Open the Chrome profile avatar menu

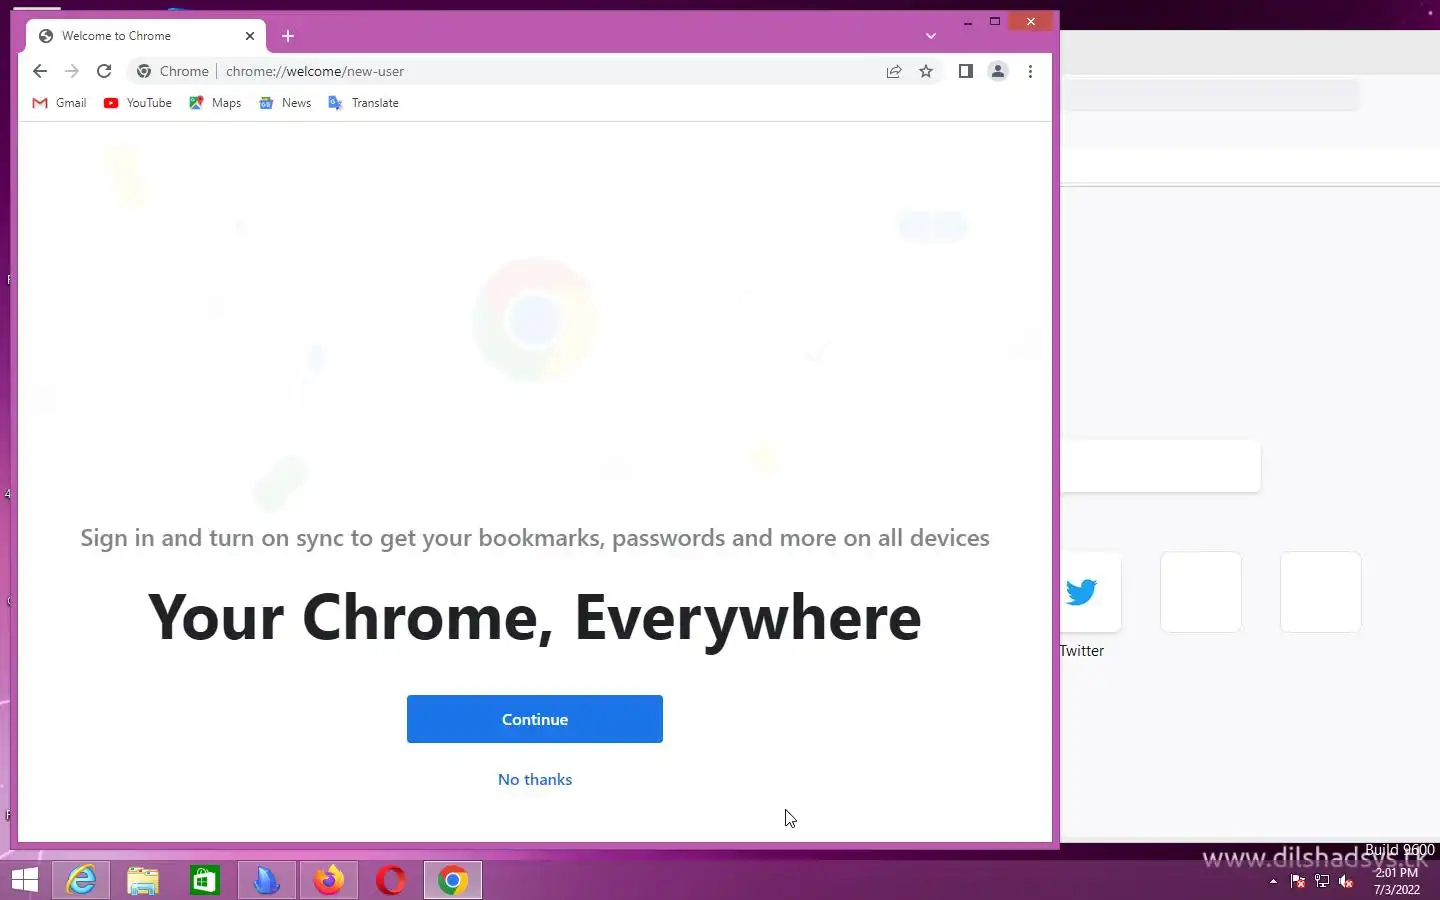pos(998,71)
